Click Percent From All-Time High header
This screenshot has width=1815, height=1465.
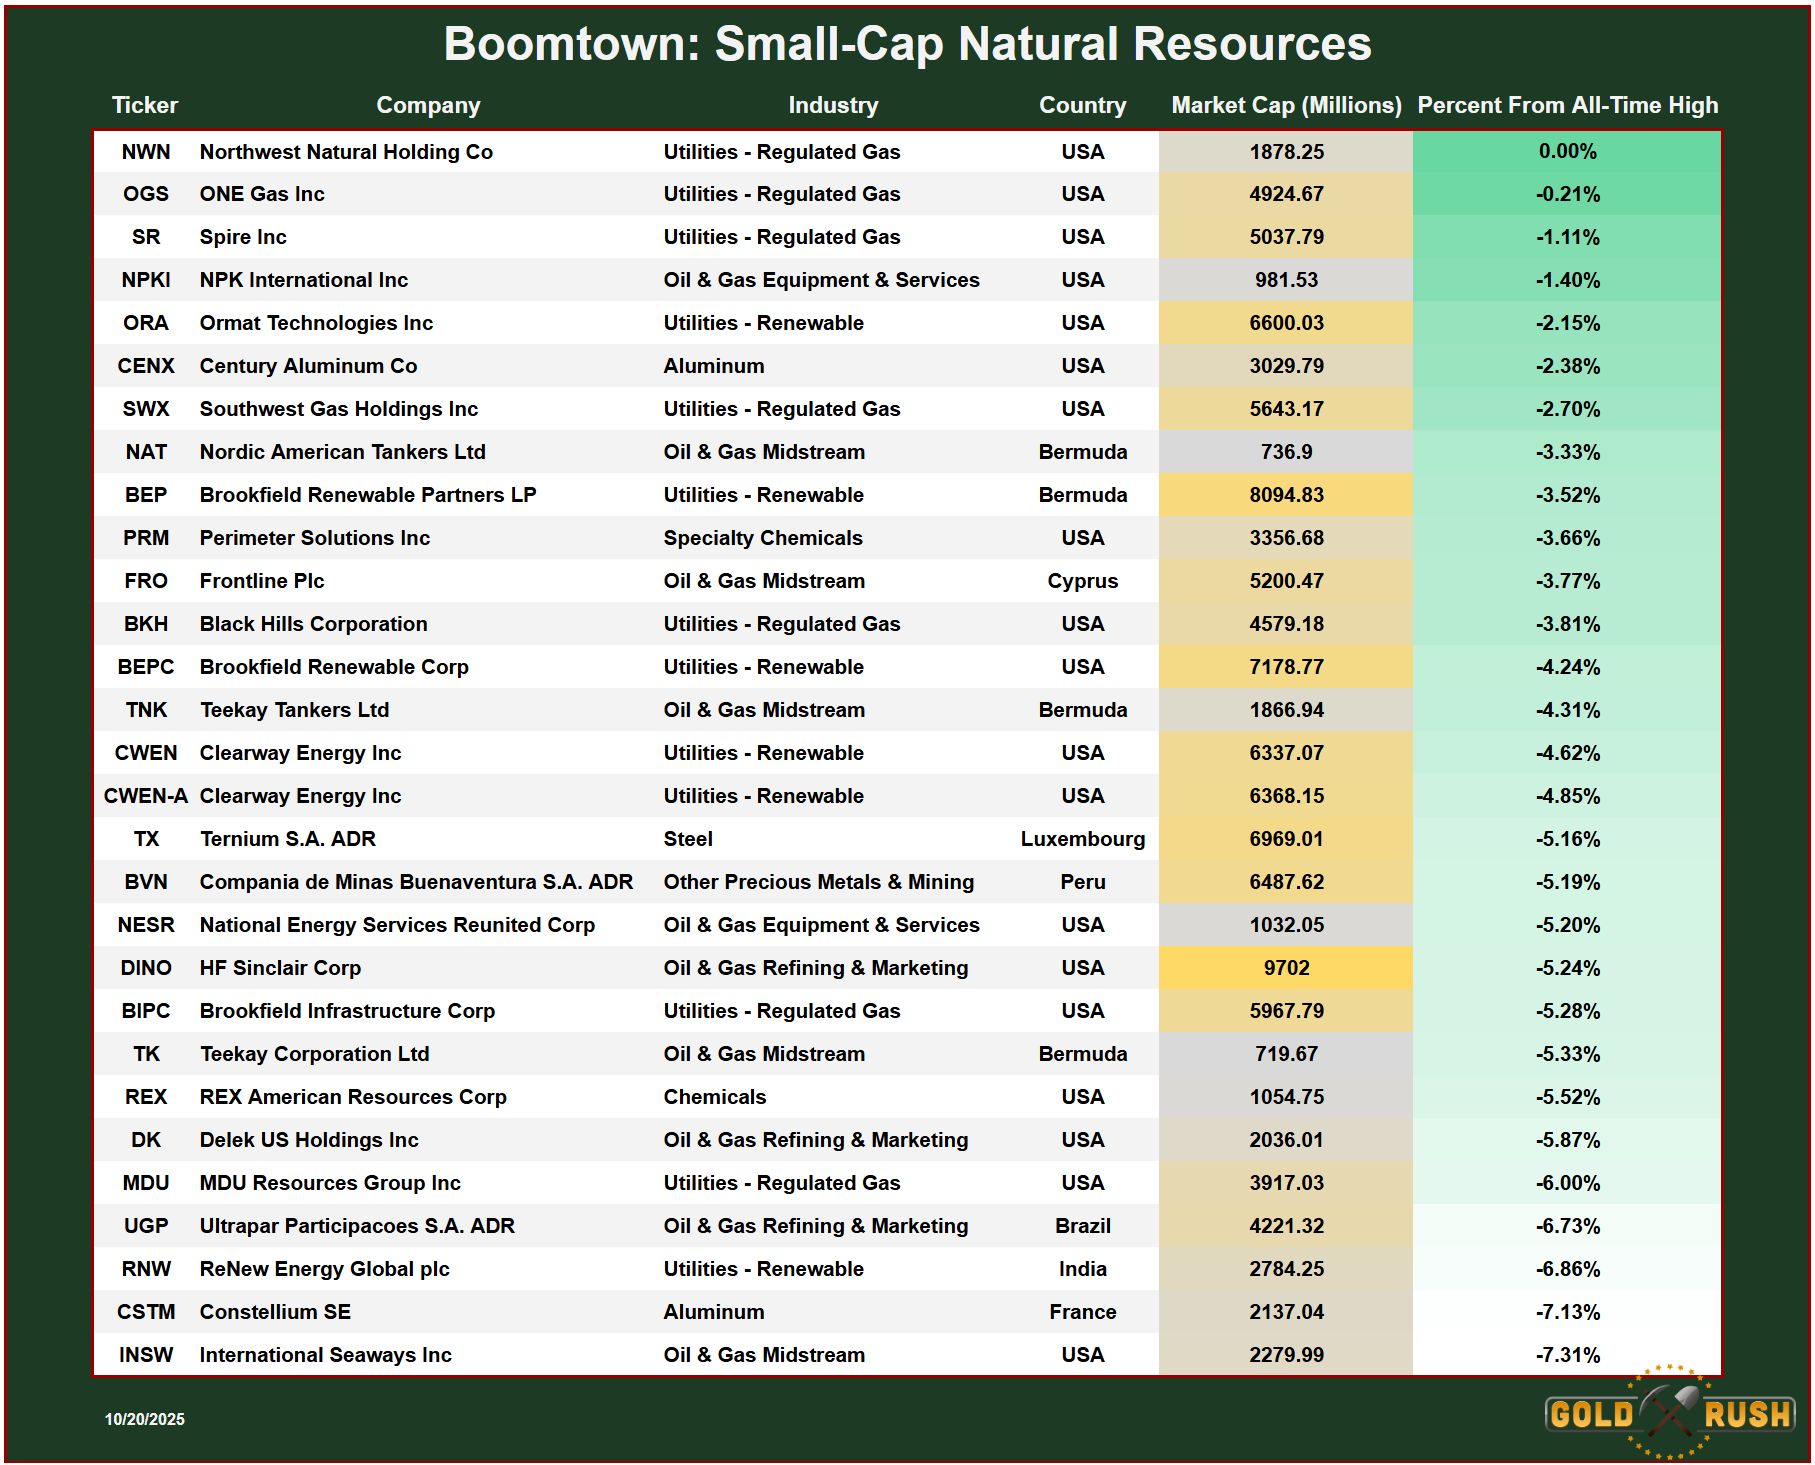click(x=1567, y=105)
